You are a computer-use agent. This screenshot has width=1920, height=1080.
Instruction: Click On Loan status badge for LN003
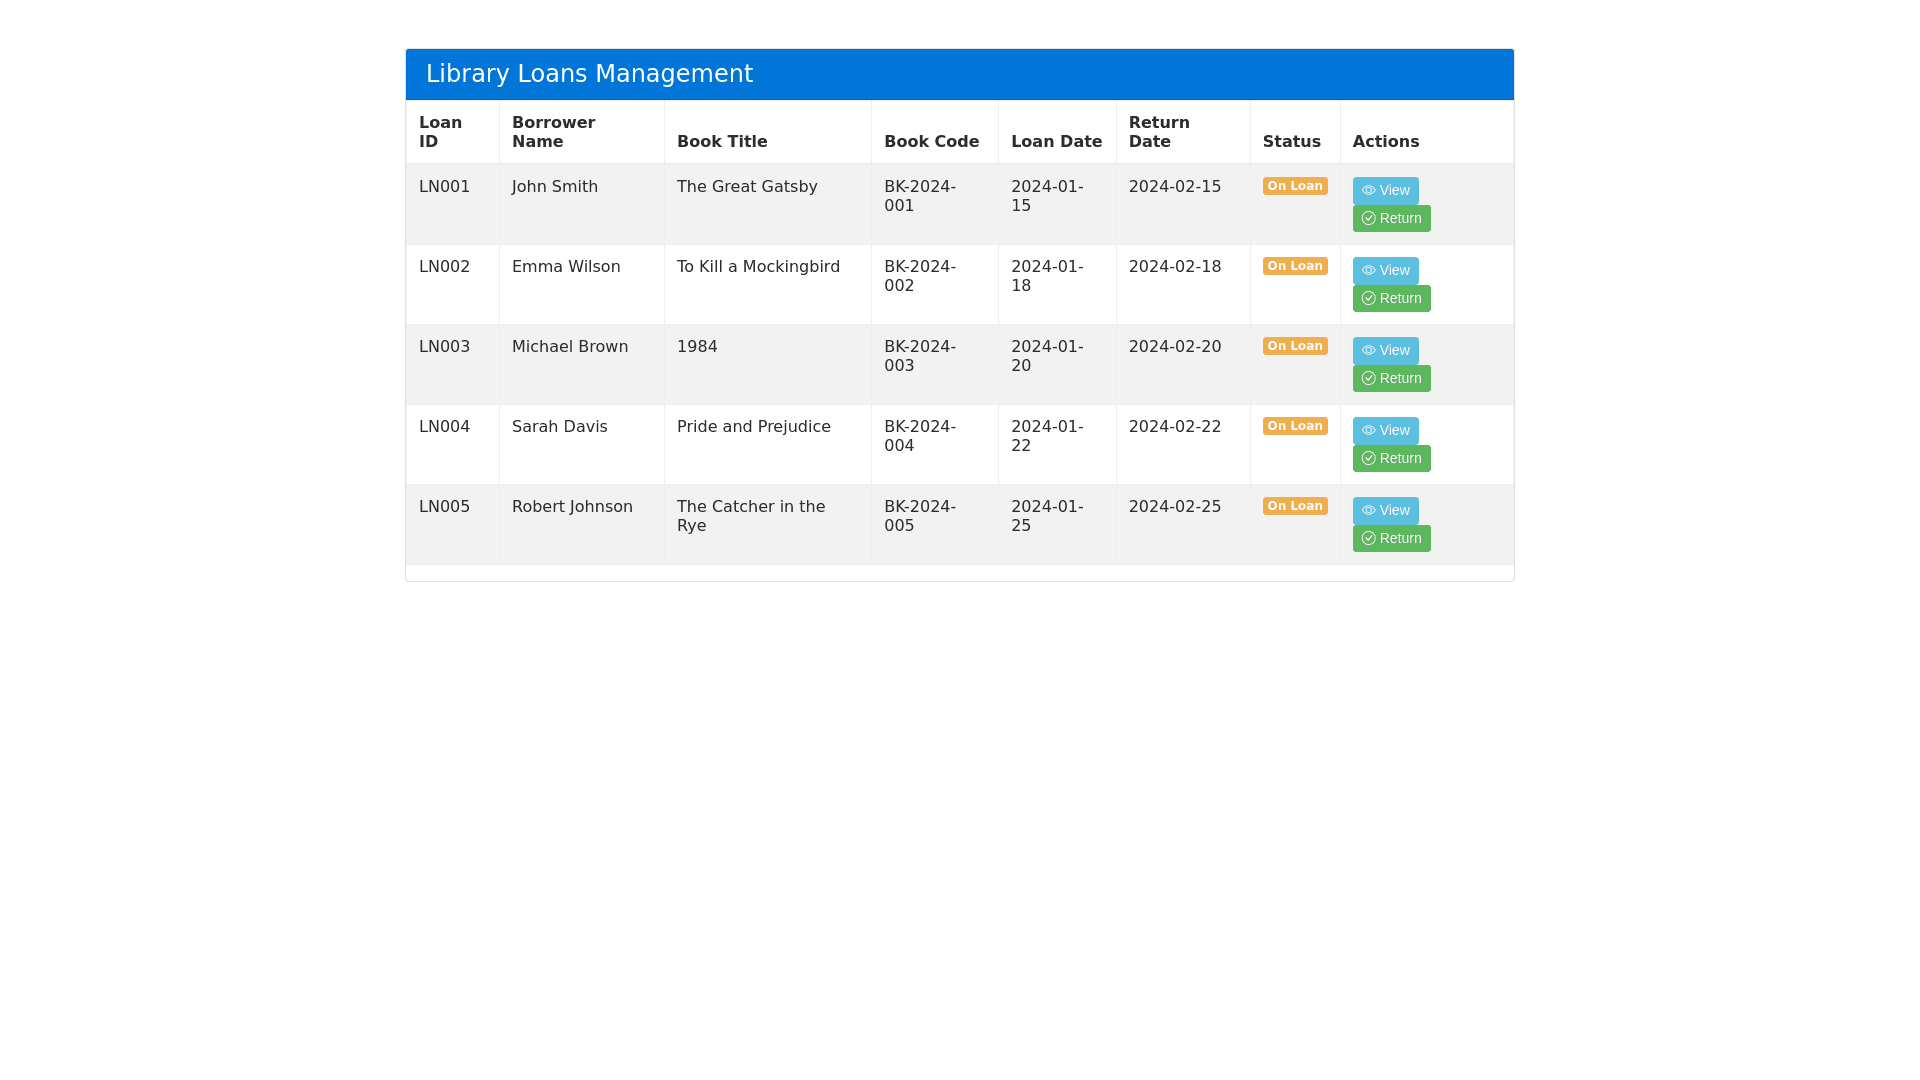(x=1294, y=346)
